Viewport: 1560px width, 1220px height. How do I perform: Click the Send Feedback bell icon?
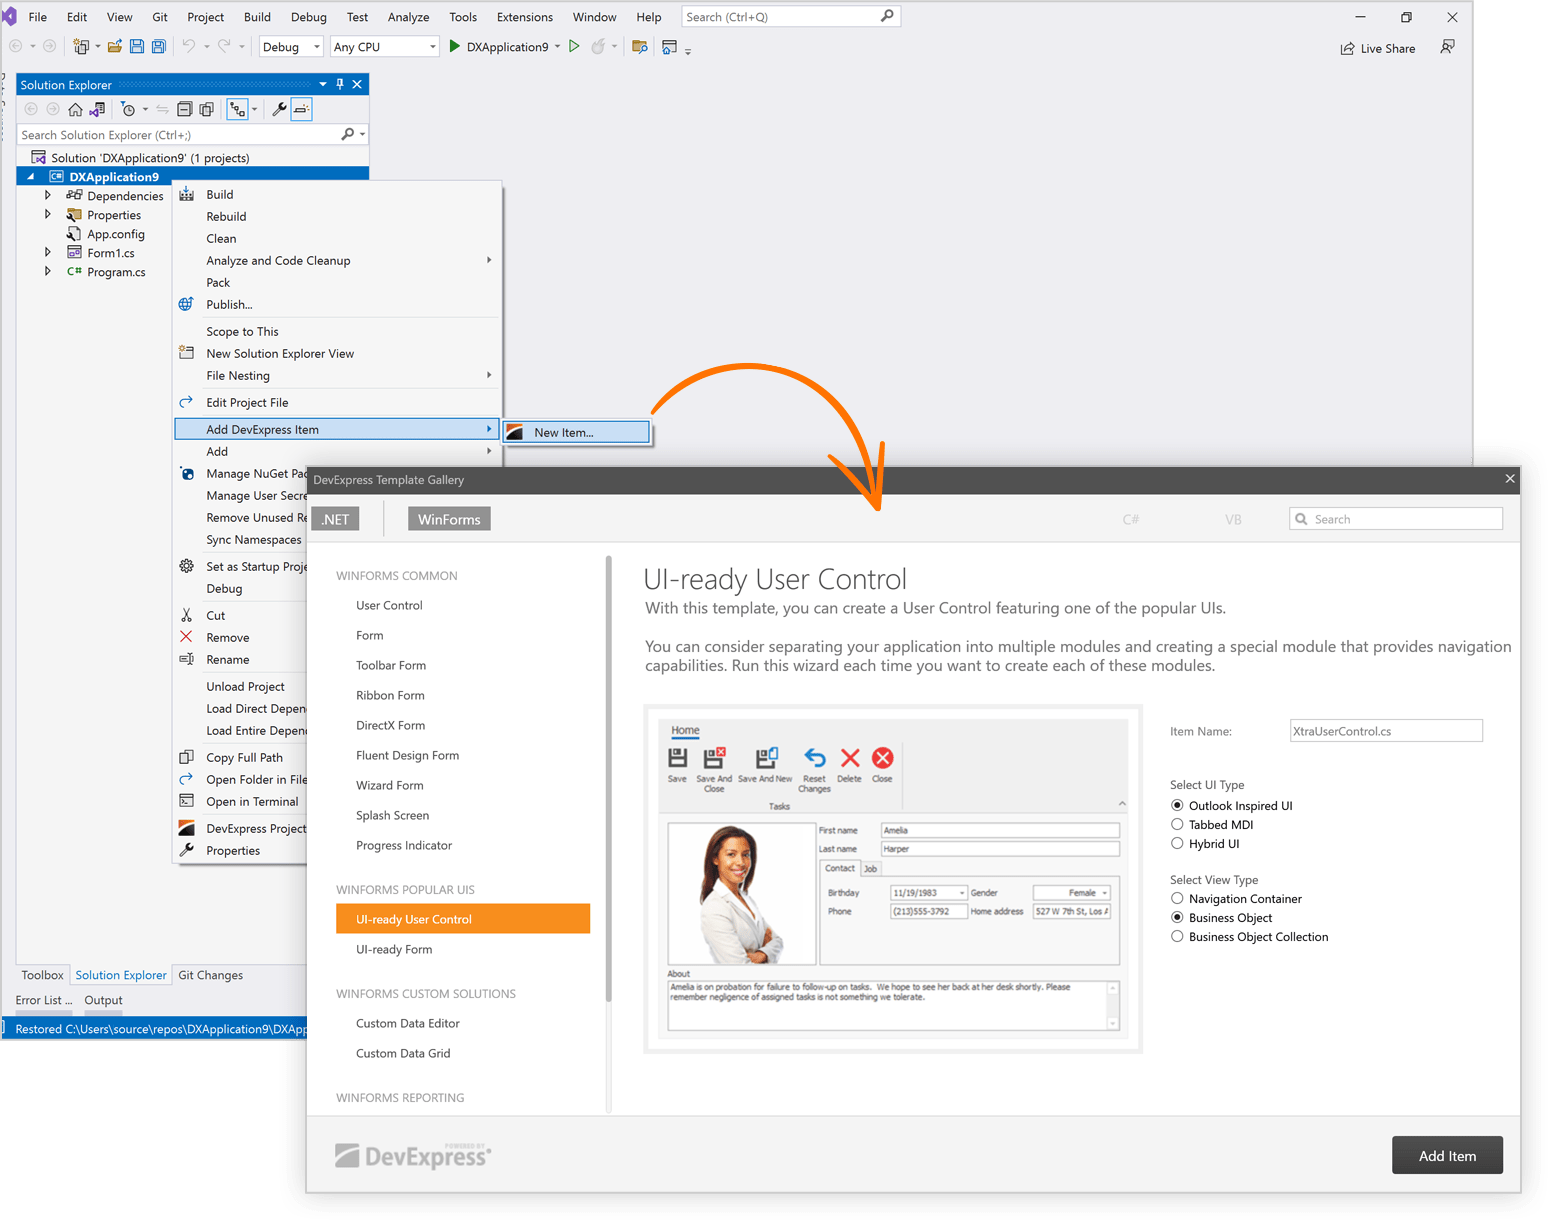tap(1449, 47)
